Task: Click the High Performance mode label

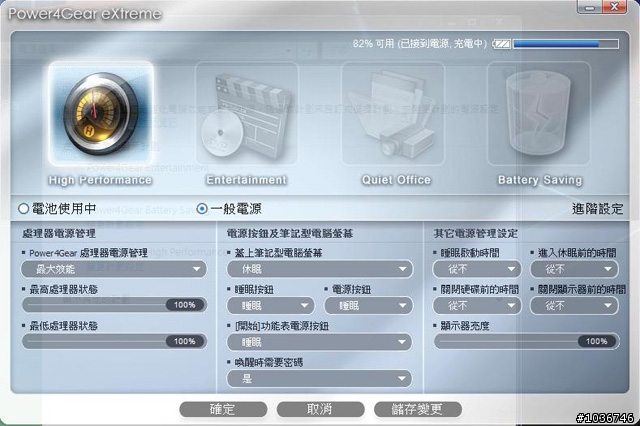Action: coord(100,180)
